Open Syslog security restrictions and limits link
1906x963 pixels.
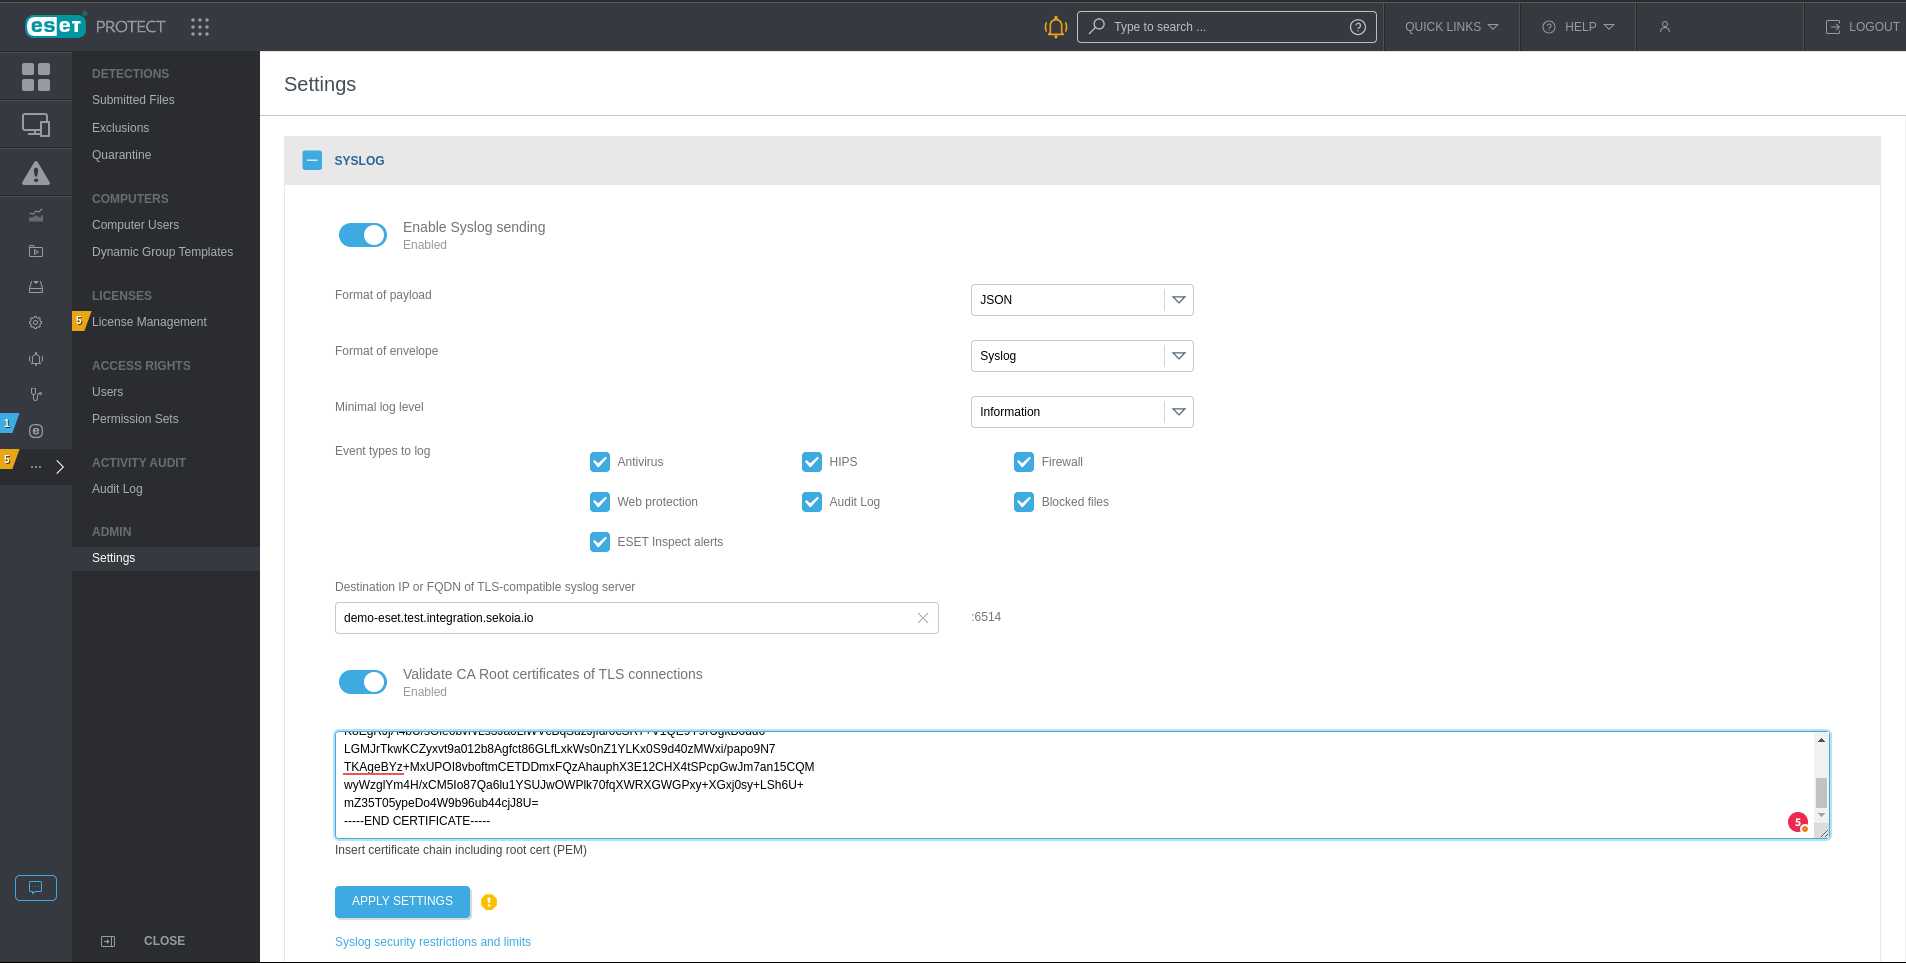click(x=433, y=942)
